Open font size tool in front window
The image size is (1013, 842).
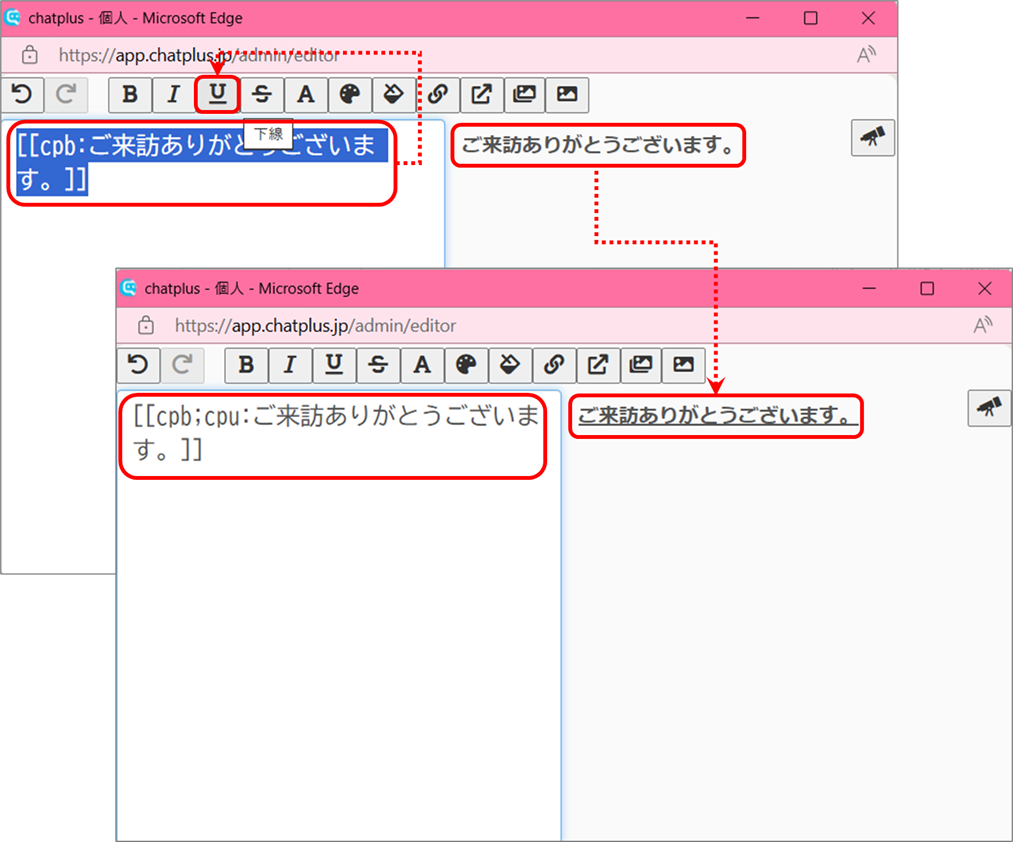(422, 365)
